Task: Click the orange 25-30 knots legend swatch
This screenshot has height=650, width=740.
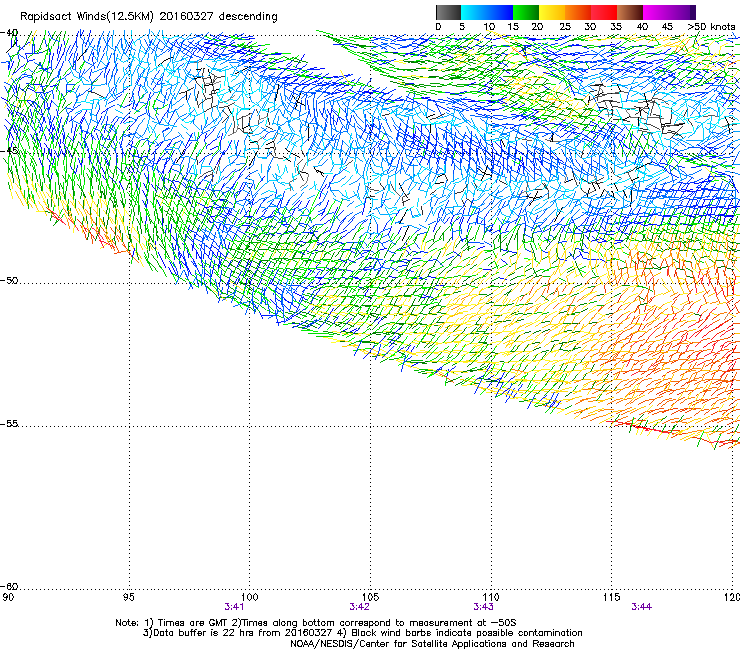Action: coord(578,12)
